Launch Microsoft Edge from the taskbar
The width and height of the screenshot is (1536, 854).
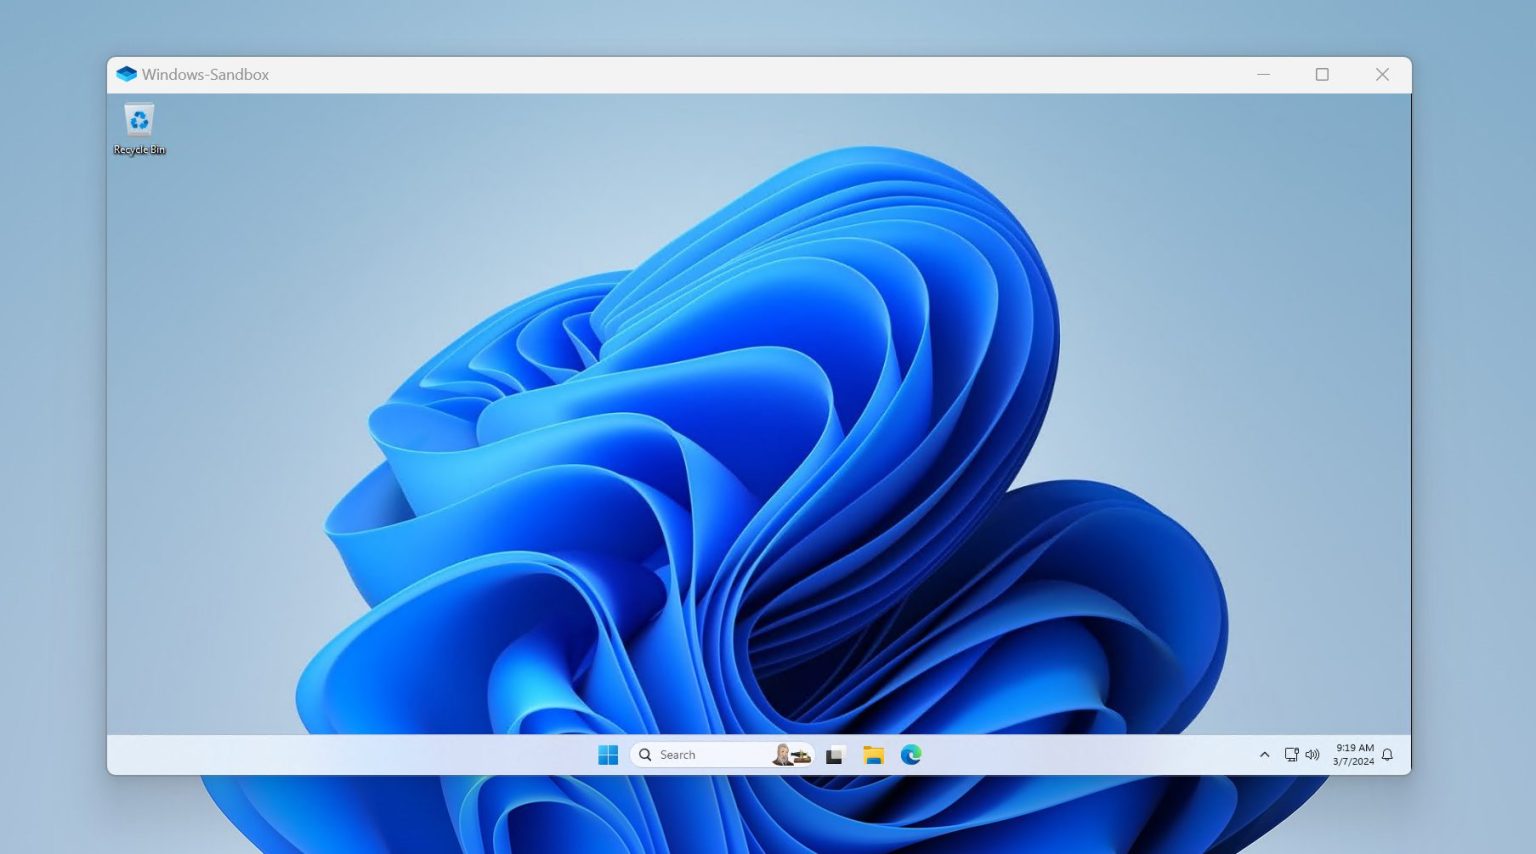912,755
